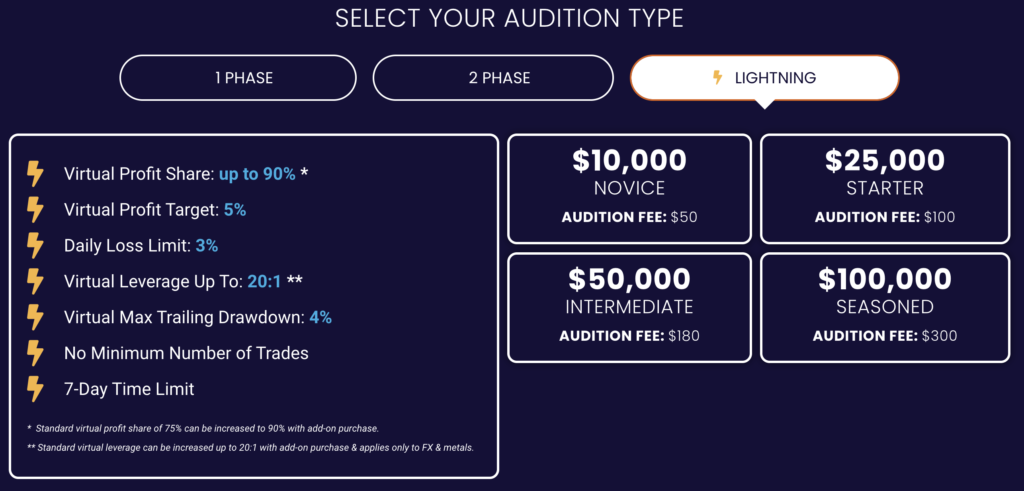Pick the $100,000 Seasoned account card
Image resolution: width=1024 pixels, height=491 pixels.
(x=885, y=308)
